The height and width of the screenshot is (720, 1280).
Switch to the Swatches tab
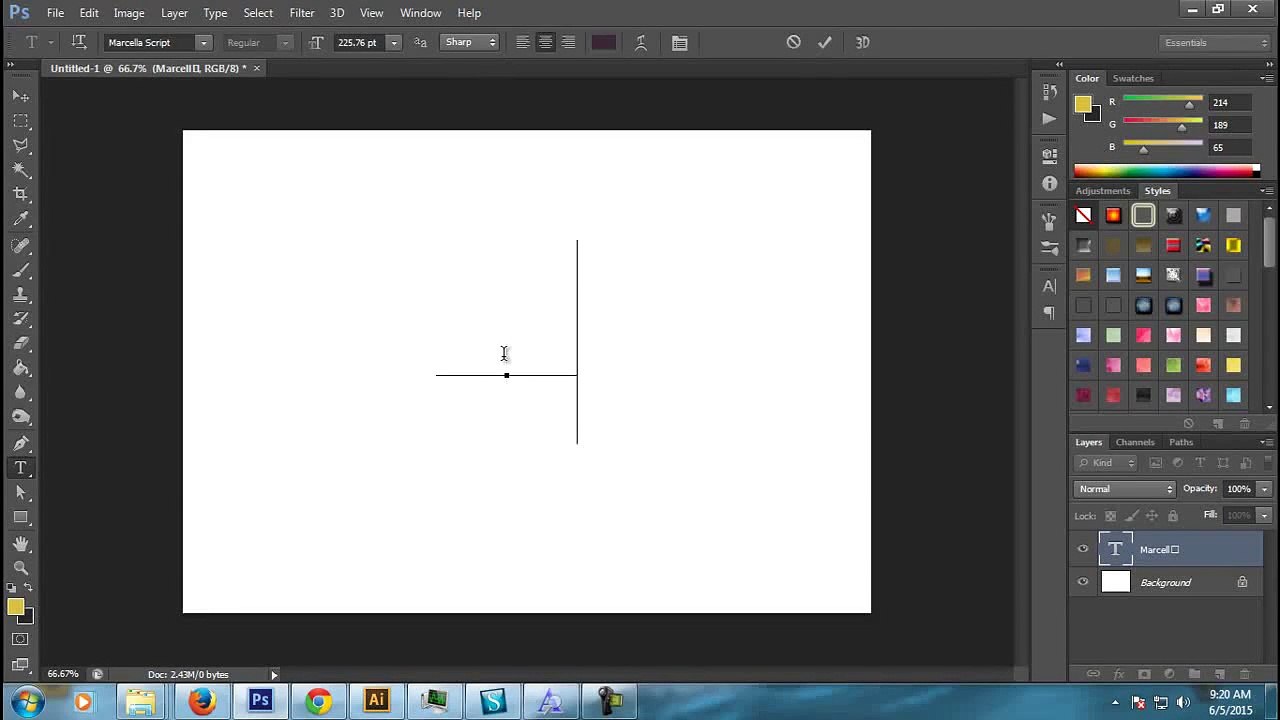pos(1133,78)
